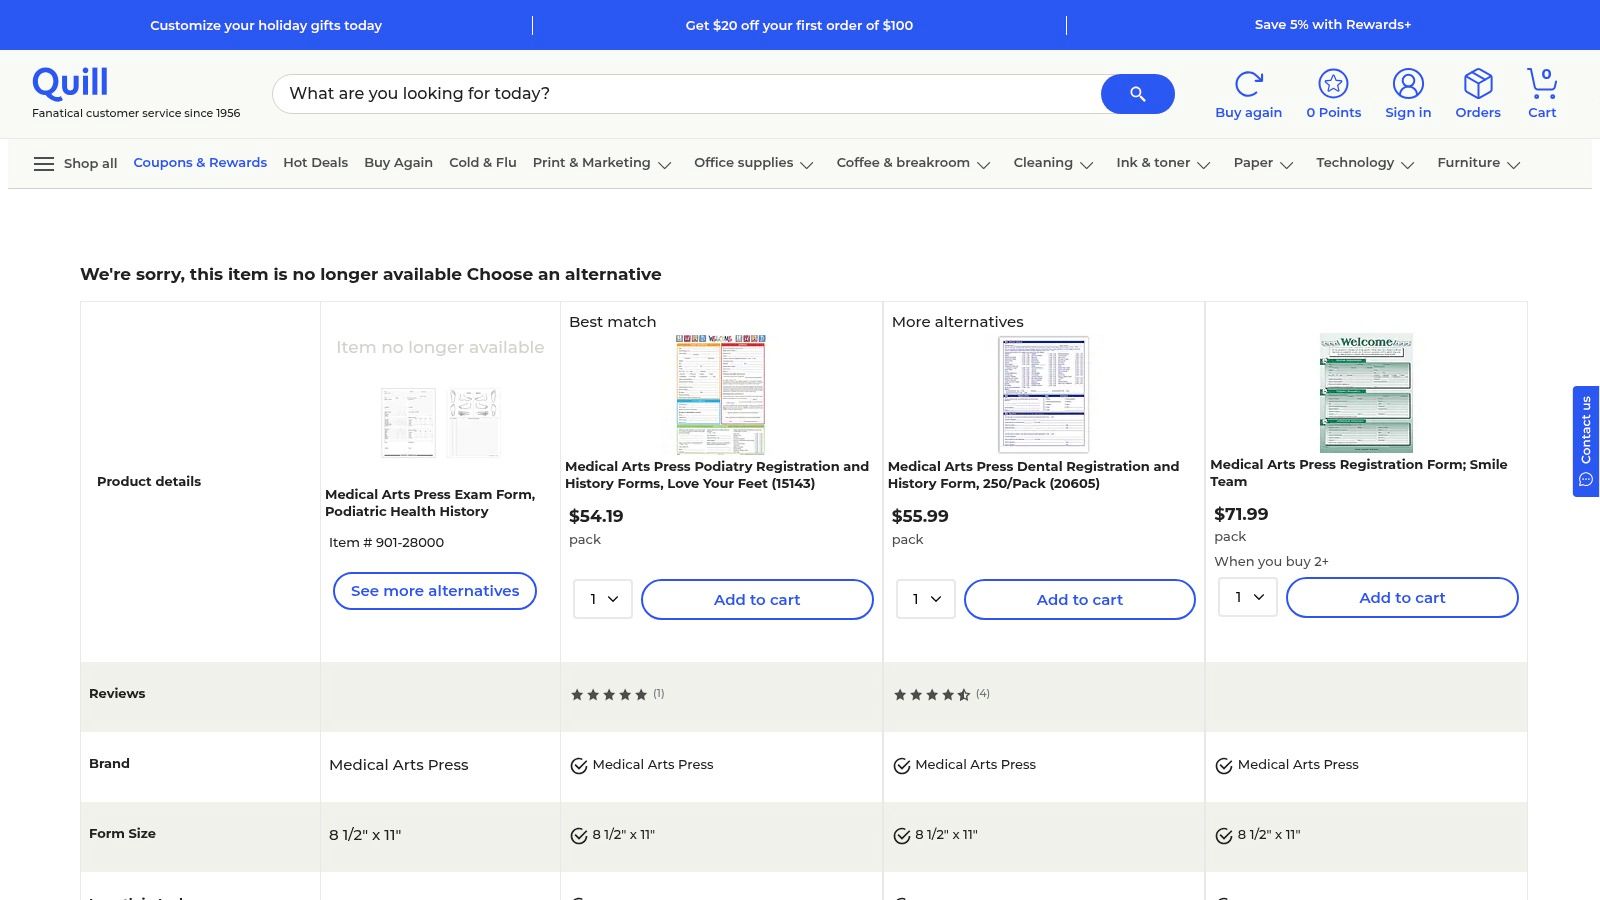Add the $54.19 Podiatry forms to cart
Screen dimensions: 1600x900
coord(757,599)
